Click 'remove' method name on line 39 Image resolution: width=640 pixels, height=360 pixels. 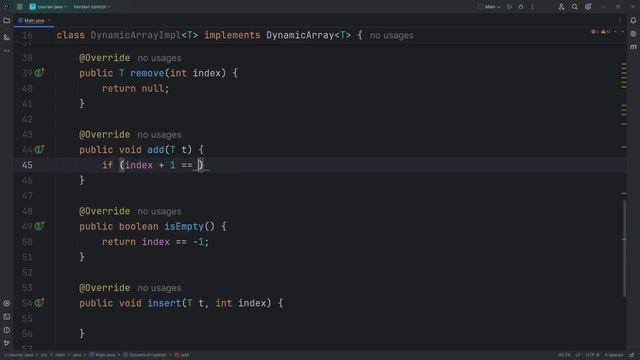(x=147, y=73)
